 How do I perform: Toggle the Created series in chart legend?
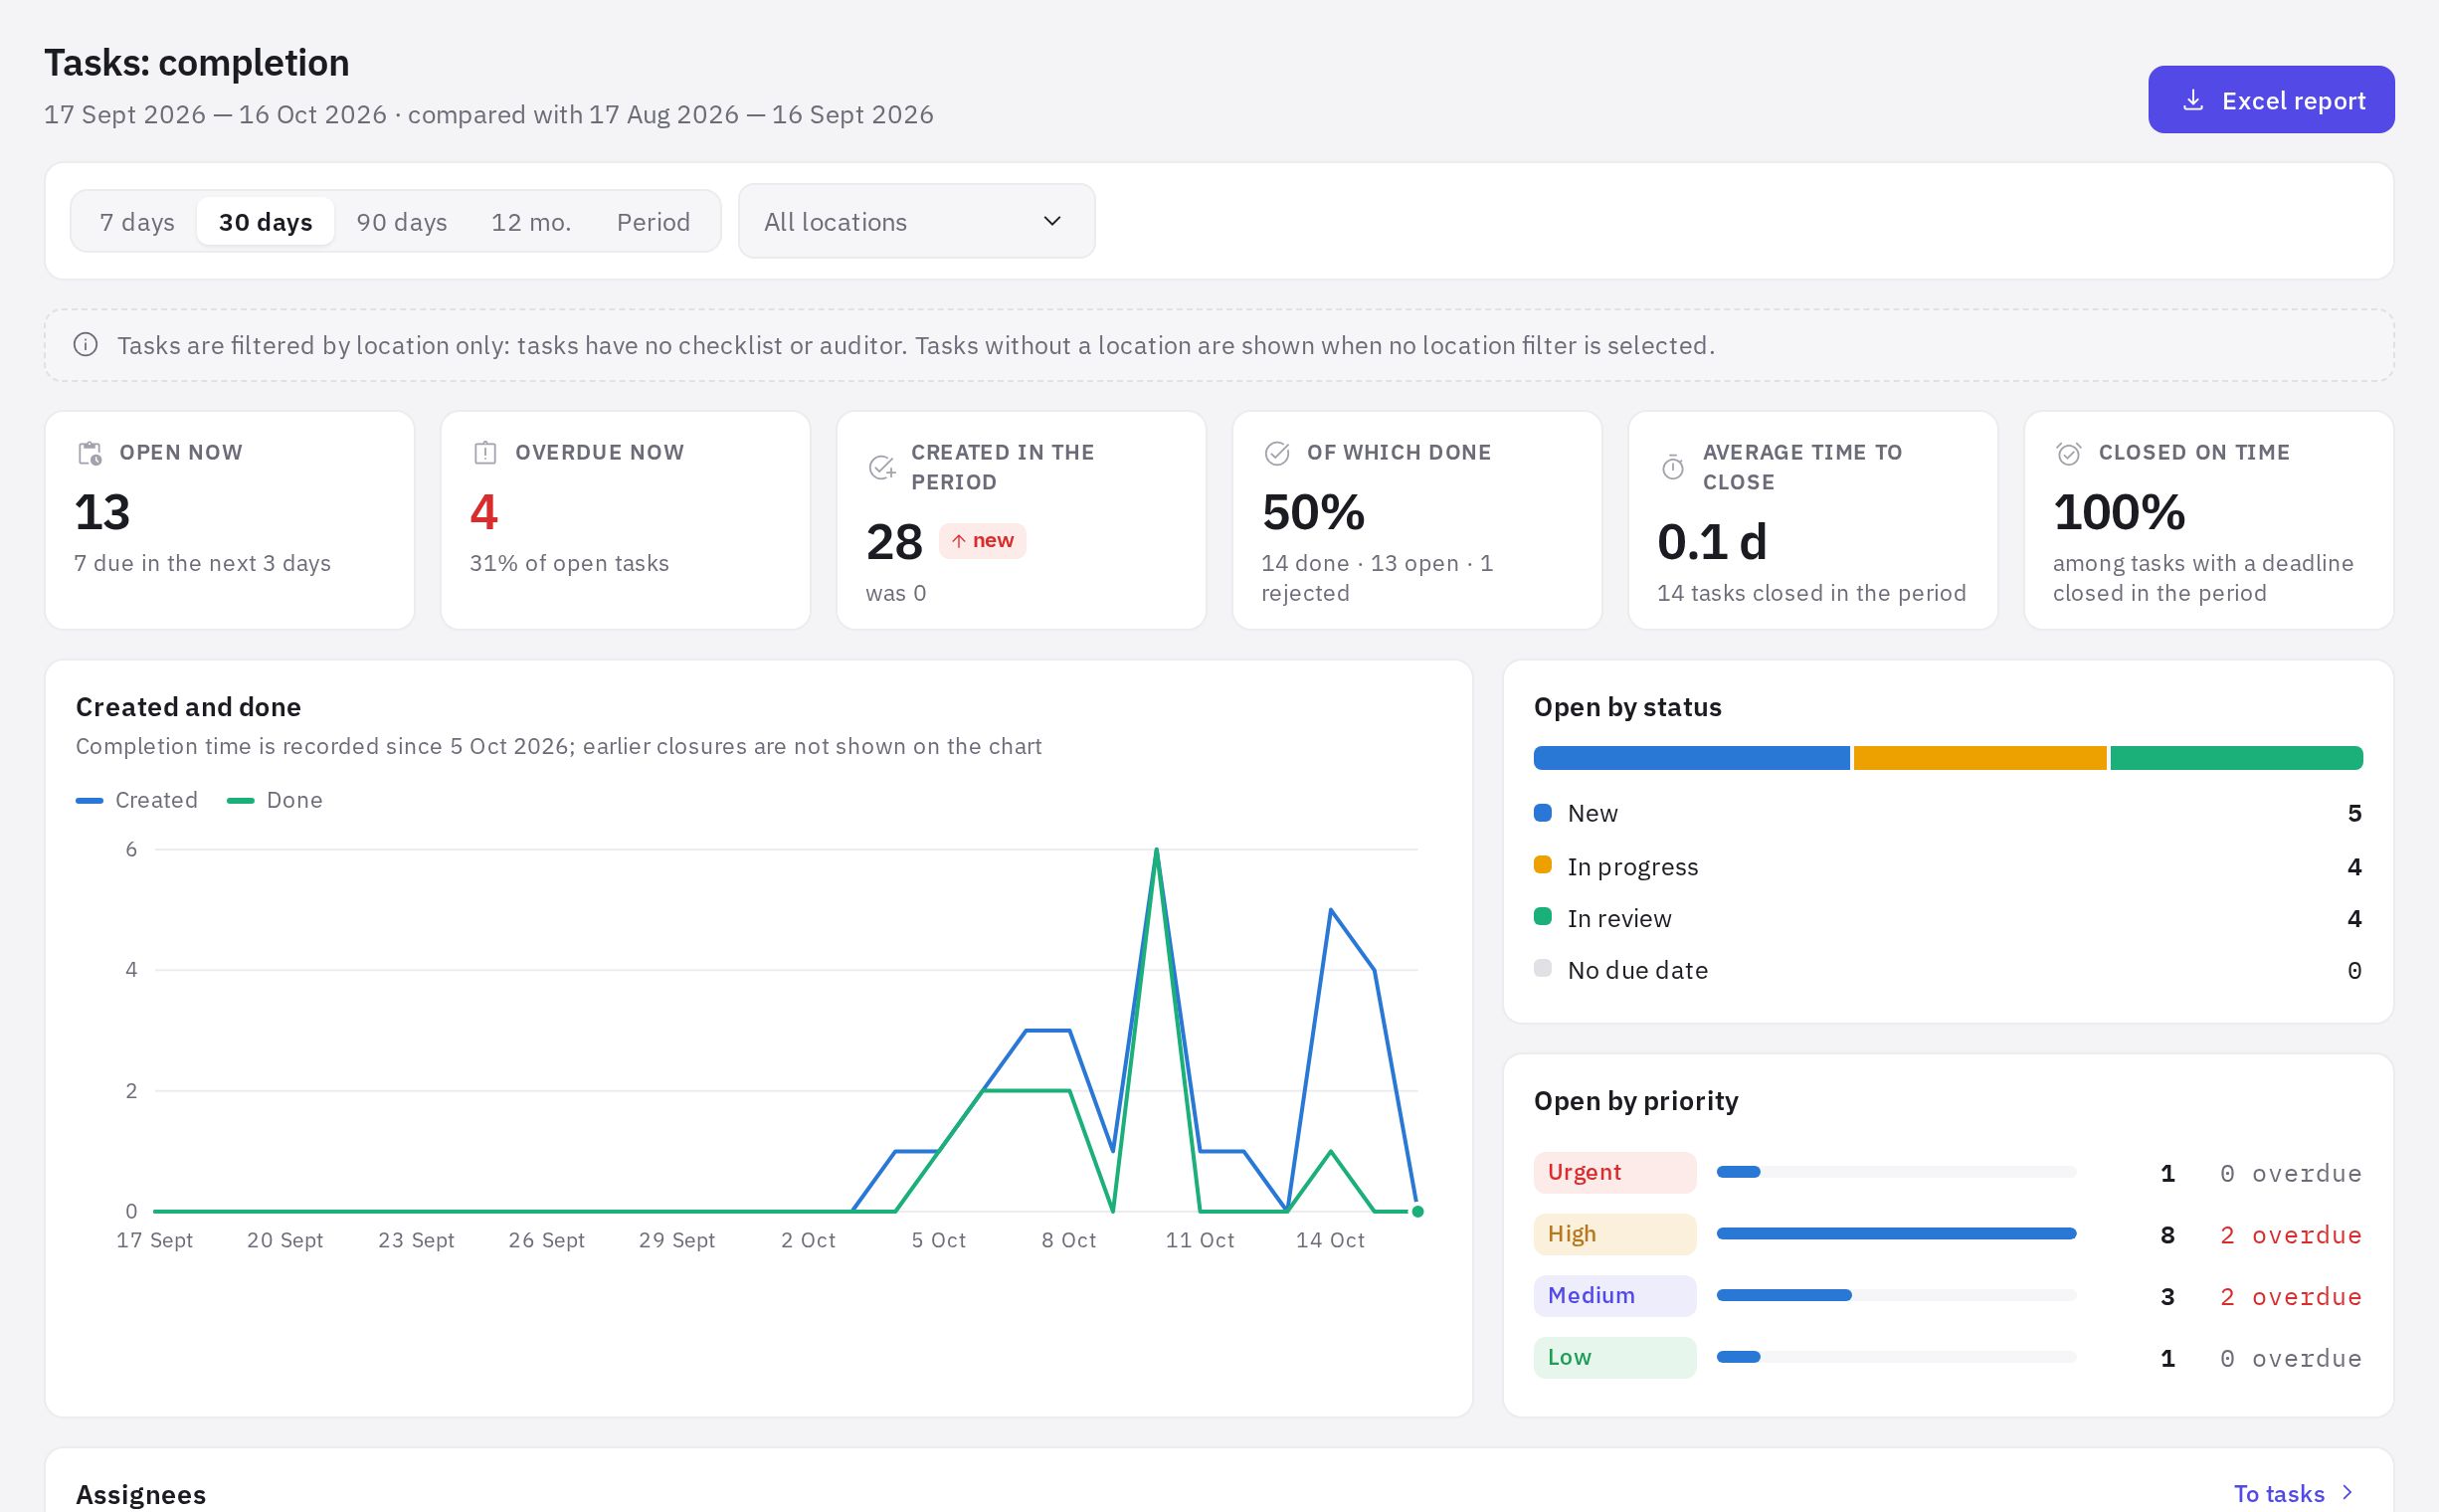click(137, 800)
